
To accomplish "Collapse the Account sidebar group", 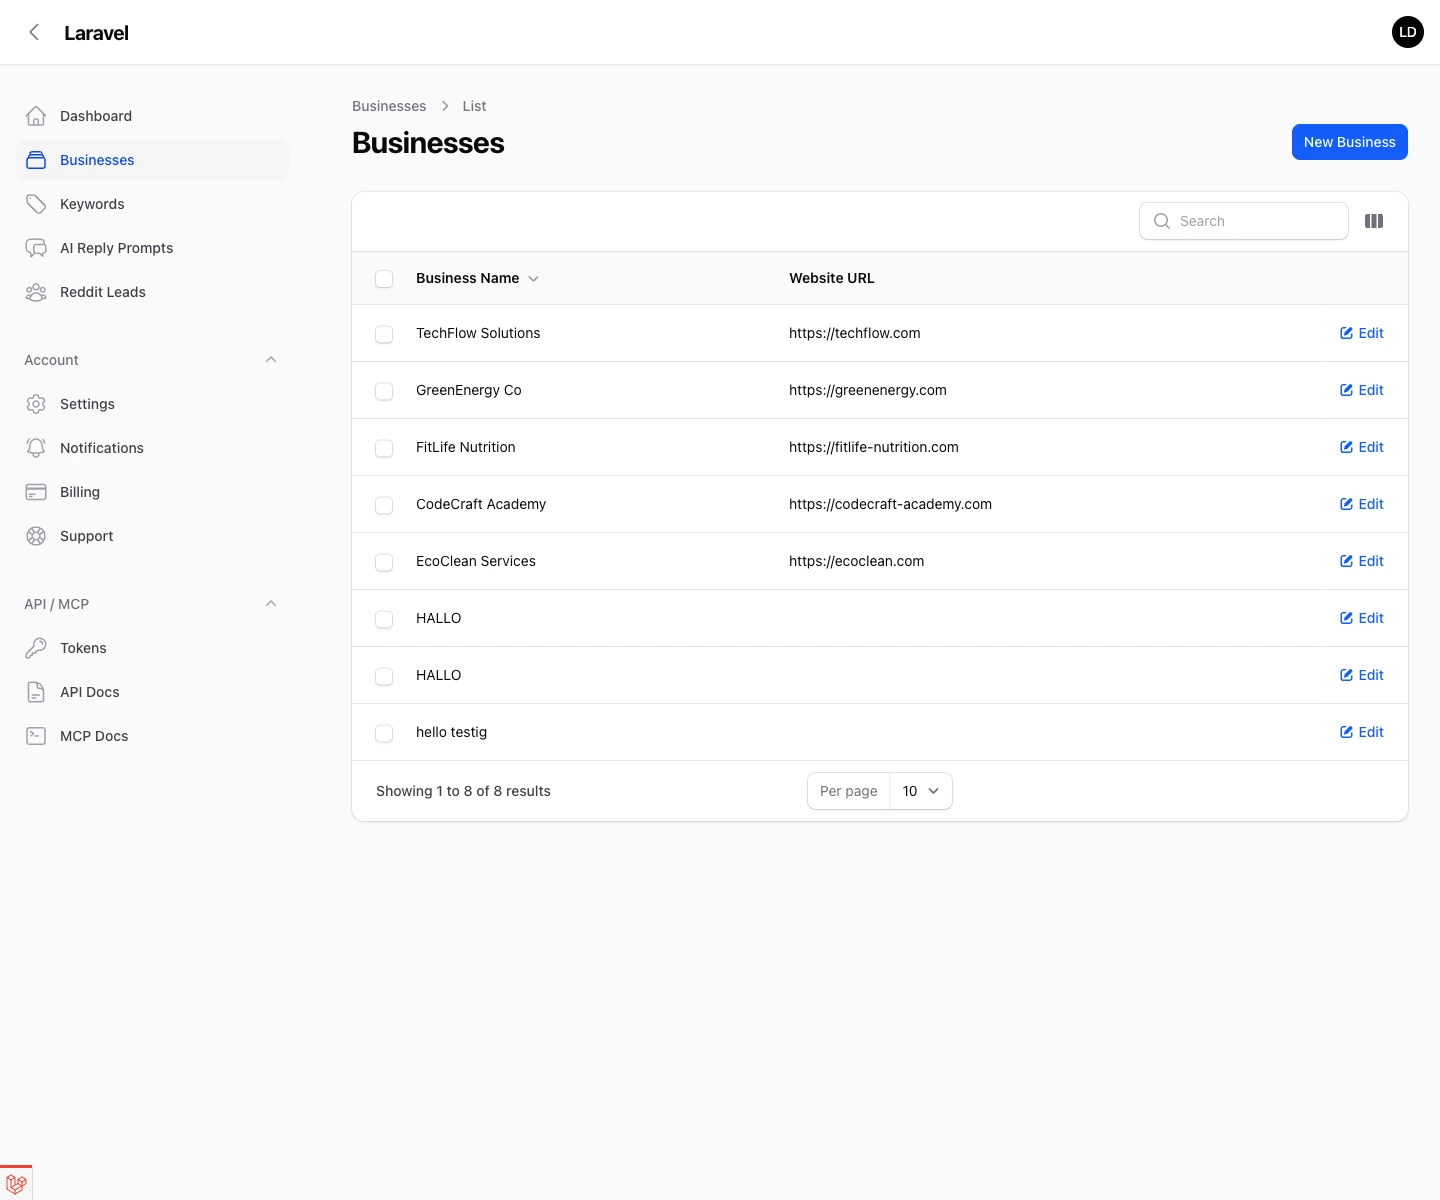I will click(x=271, y=360).
